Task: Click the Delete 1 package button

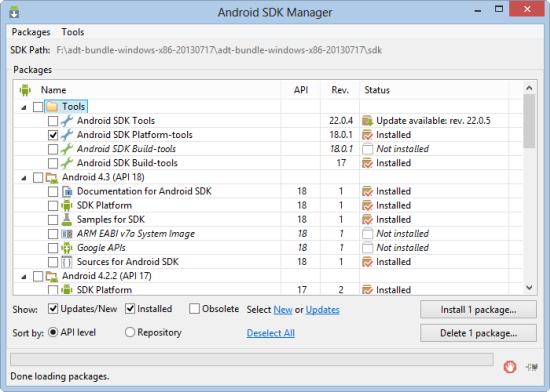Action: 478,333
